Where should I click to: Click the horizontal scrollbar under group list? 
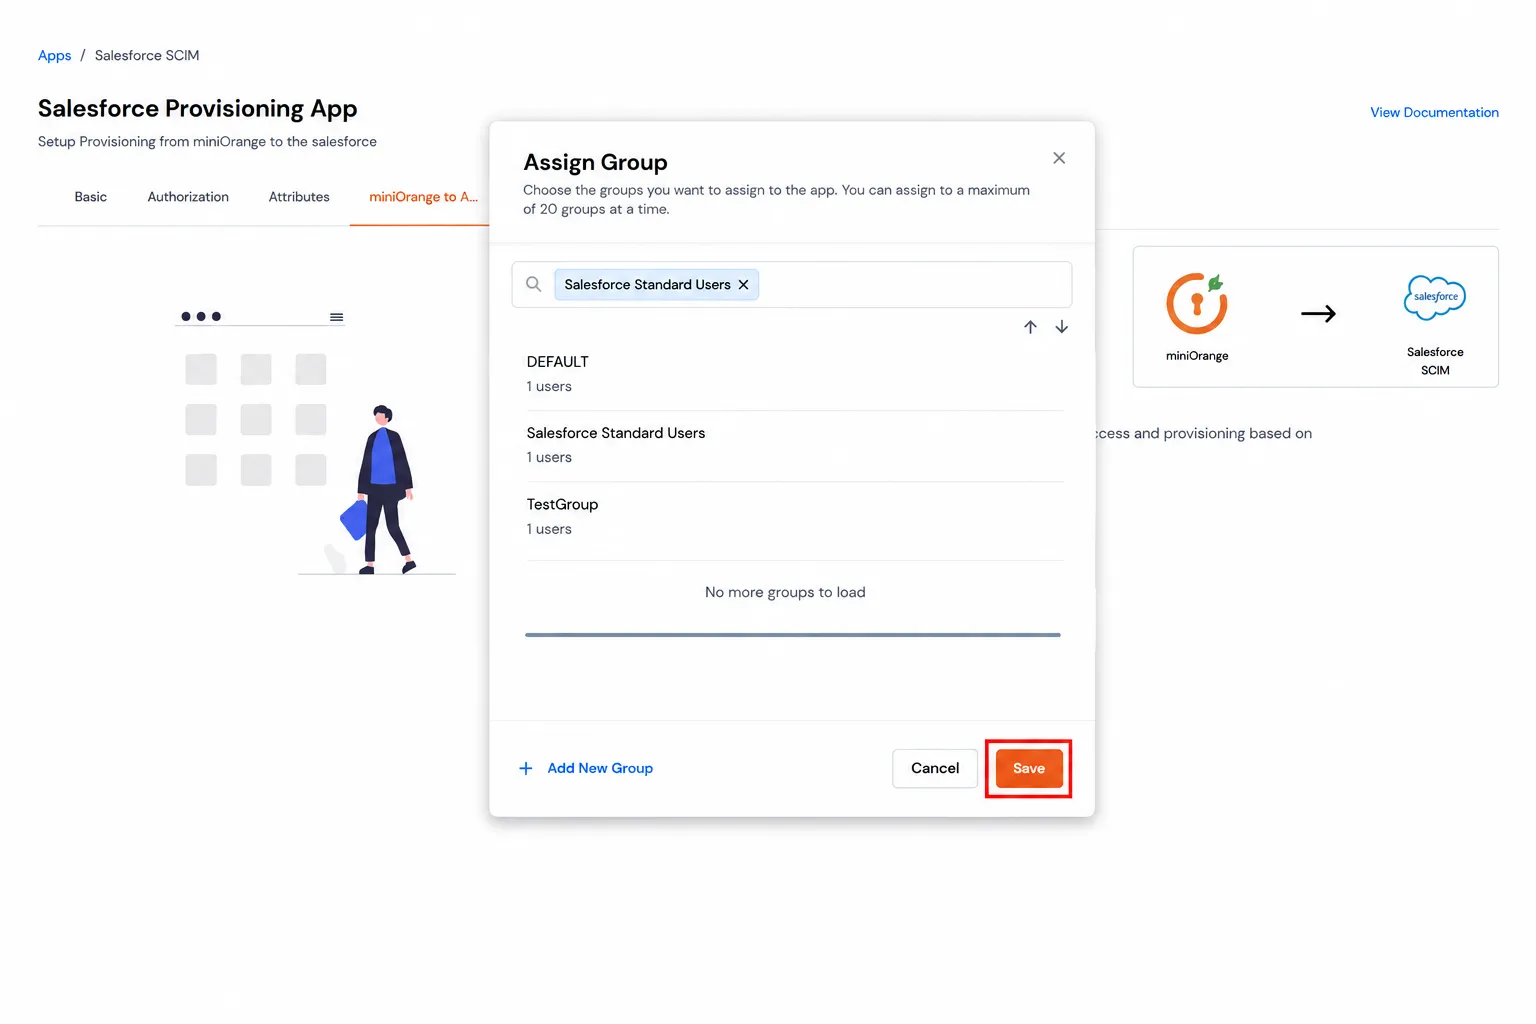point(793,635)
